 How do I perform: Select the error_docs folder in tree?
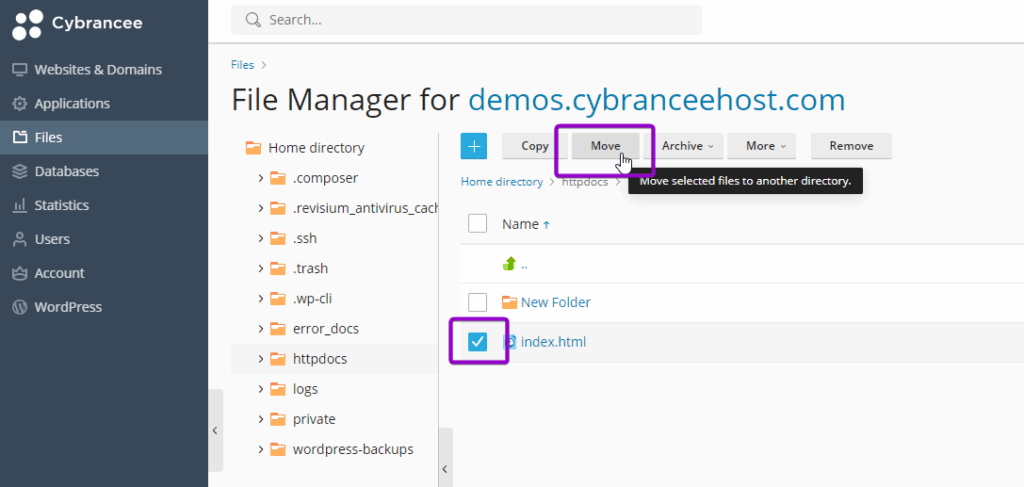pos(326,328)
